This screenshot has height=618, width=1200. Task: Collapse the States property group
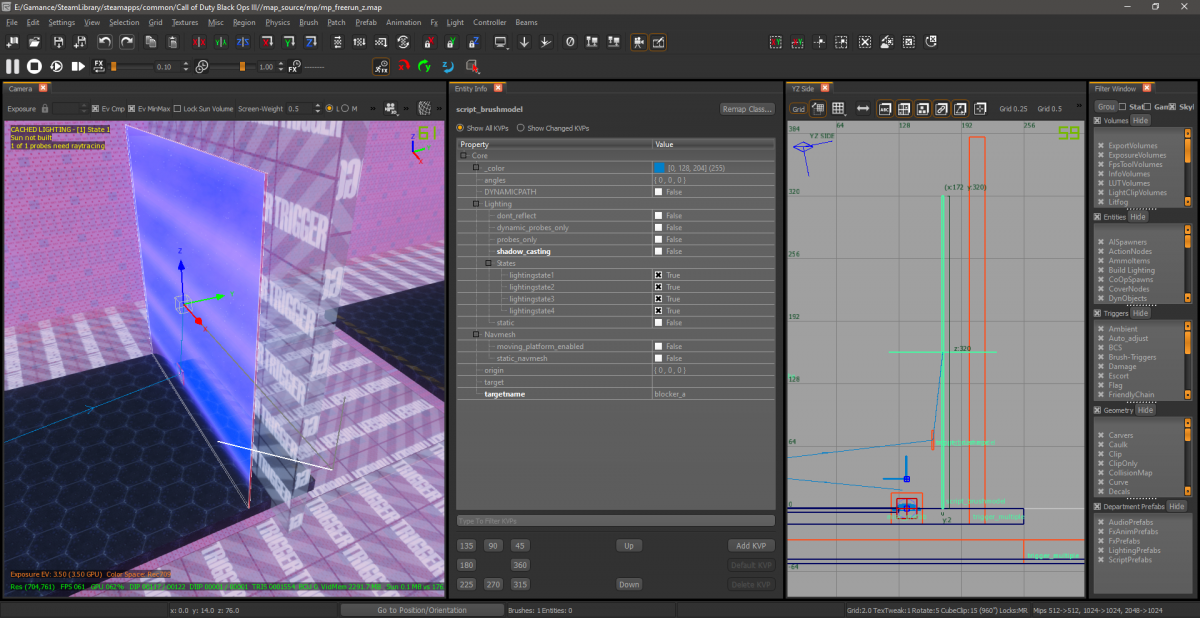click(x=488, y=263)
